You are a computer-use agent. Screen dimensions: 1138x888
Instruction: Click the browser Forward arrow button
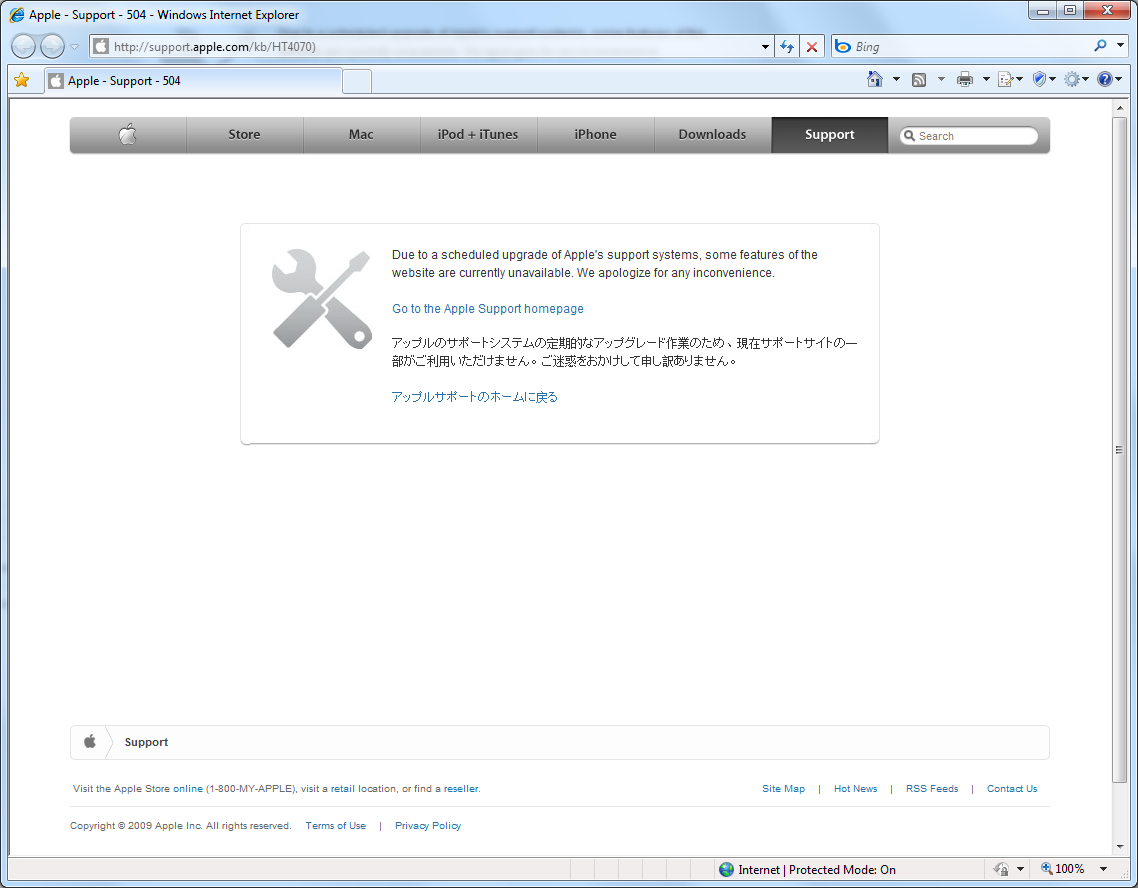(x=52, y=46)
